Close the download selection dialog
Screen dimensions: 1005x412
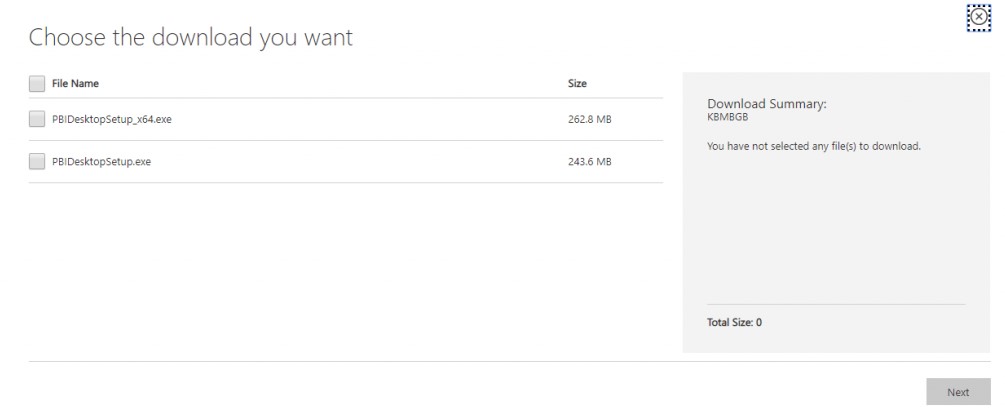pyautogui.click(x=978, y=17)
